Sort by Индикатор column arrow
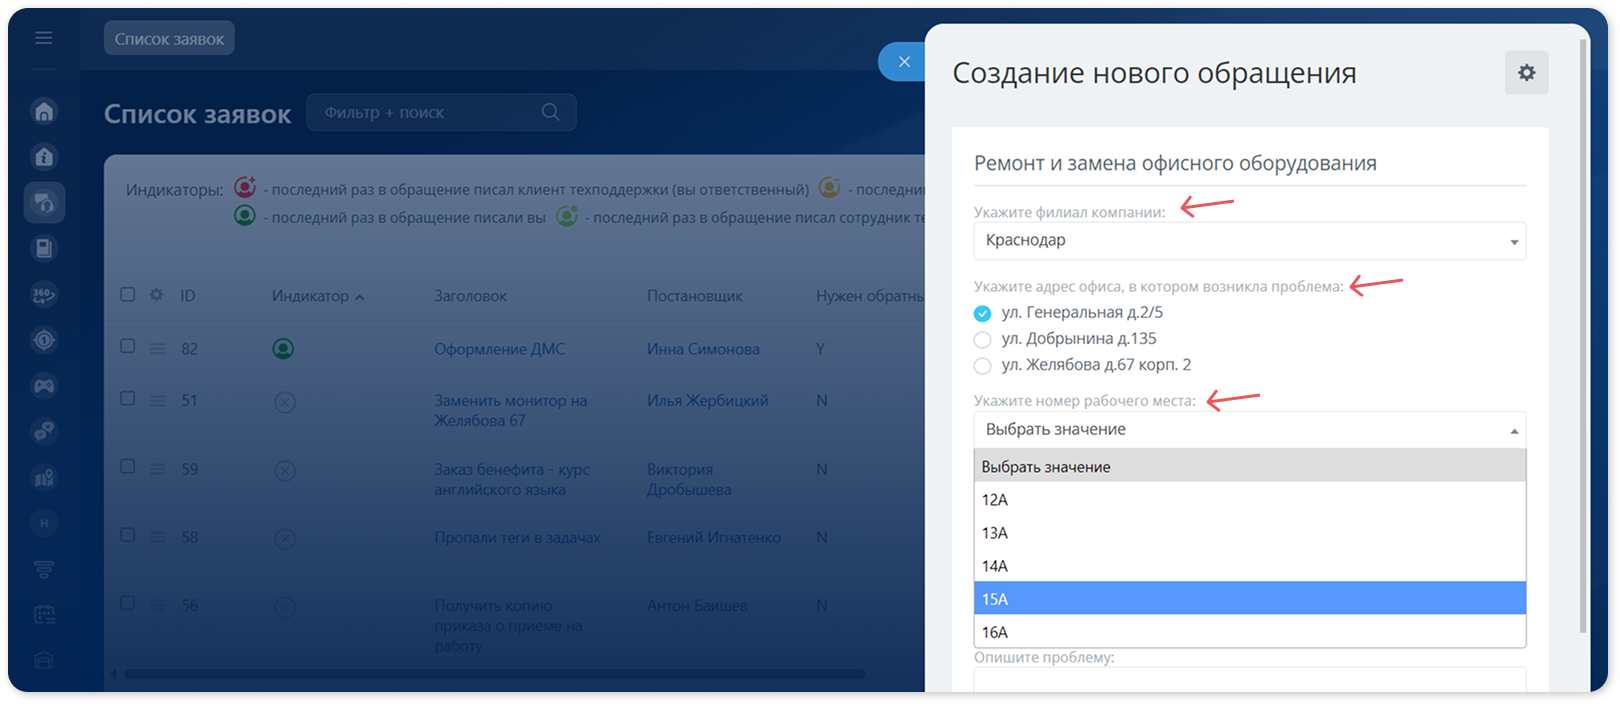 tap(359, 297)
